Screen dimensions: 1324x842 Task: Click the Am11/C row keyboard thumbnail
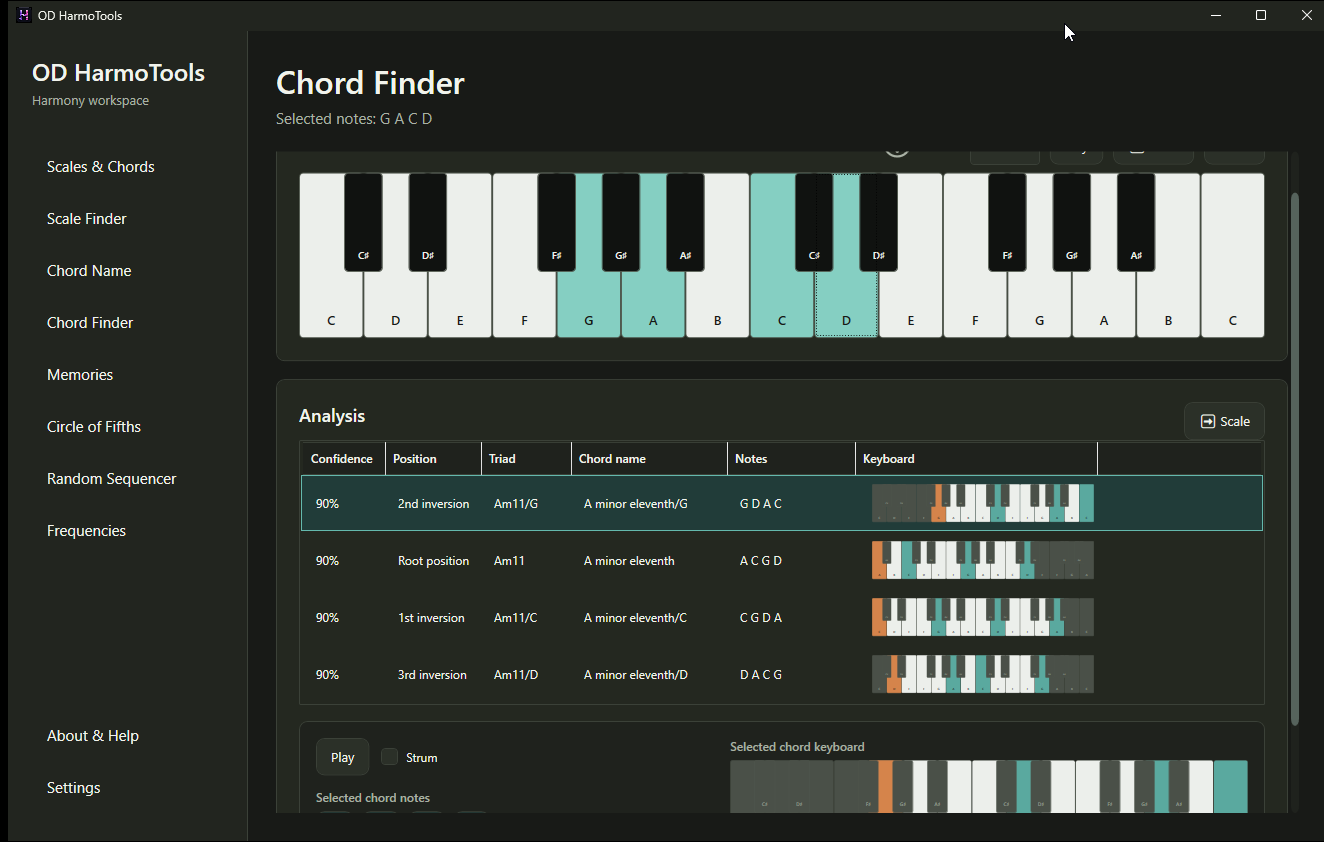(x=983, y=617)
